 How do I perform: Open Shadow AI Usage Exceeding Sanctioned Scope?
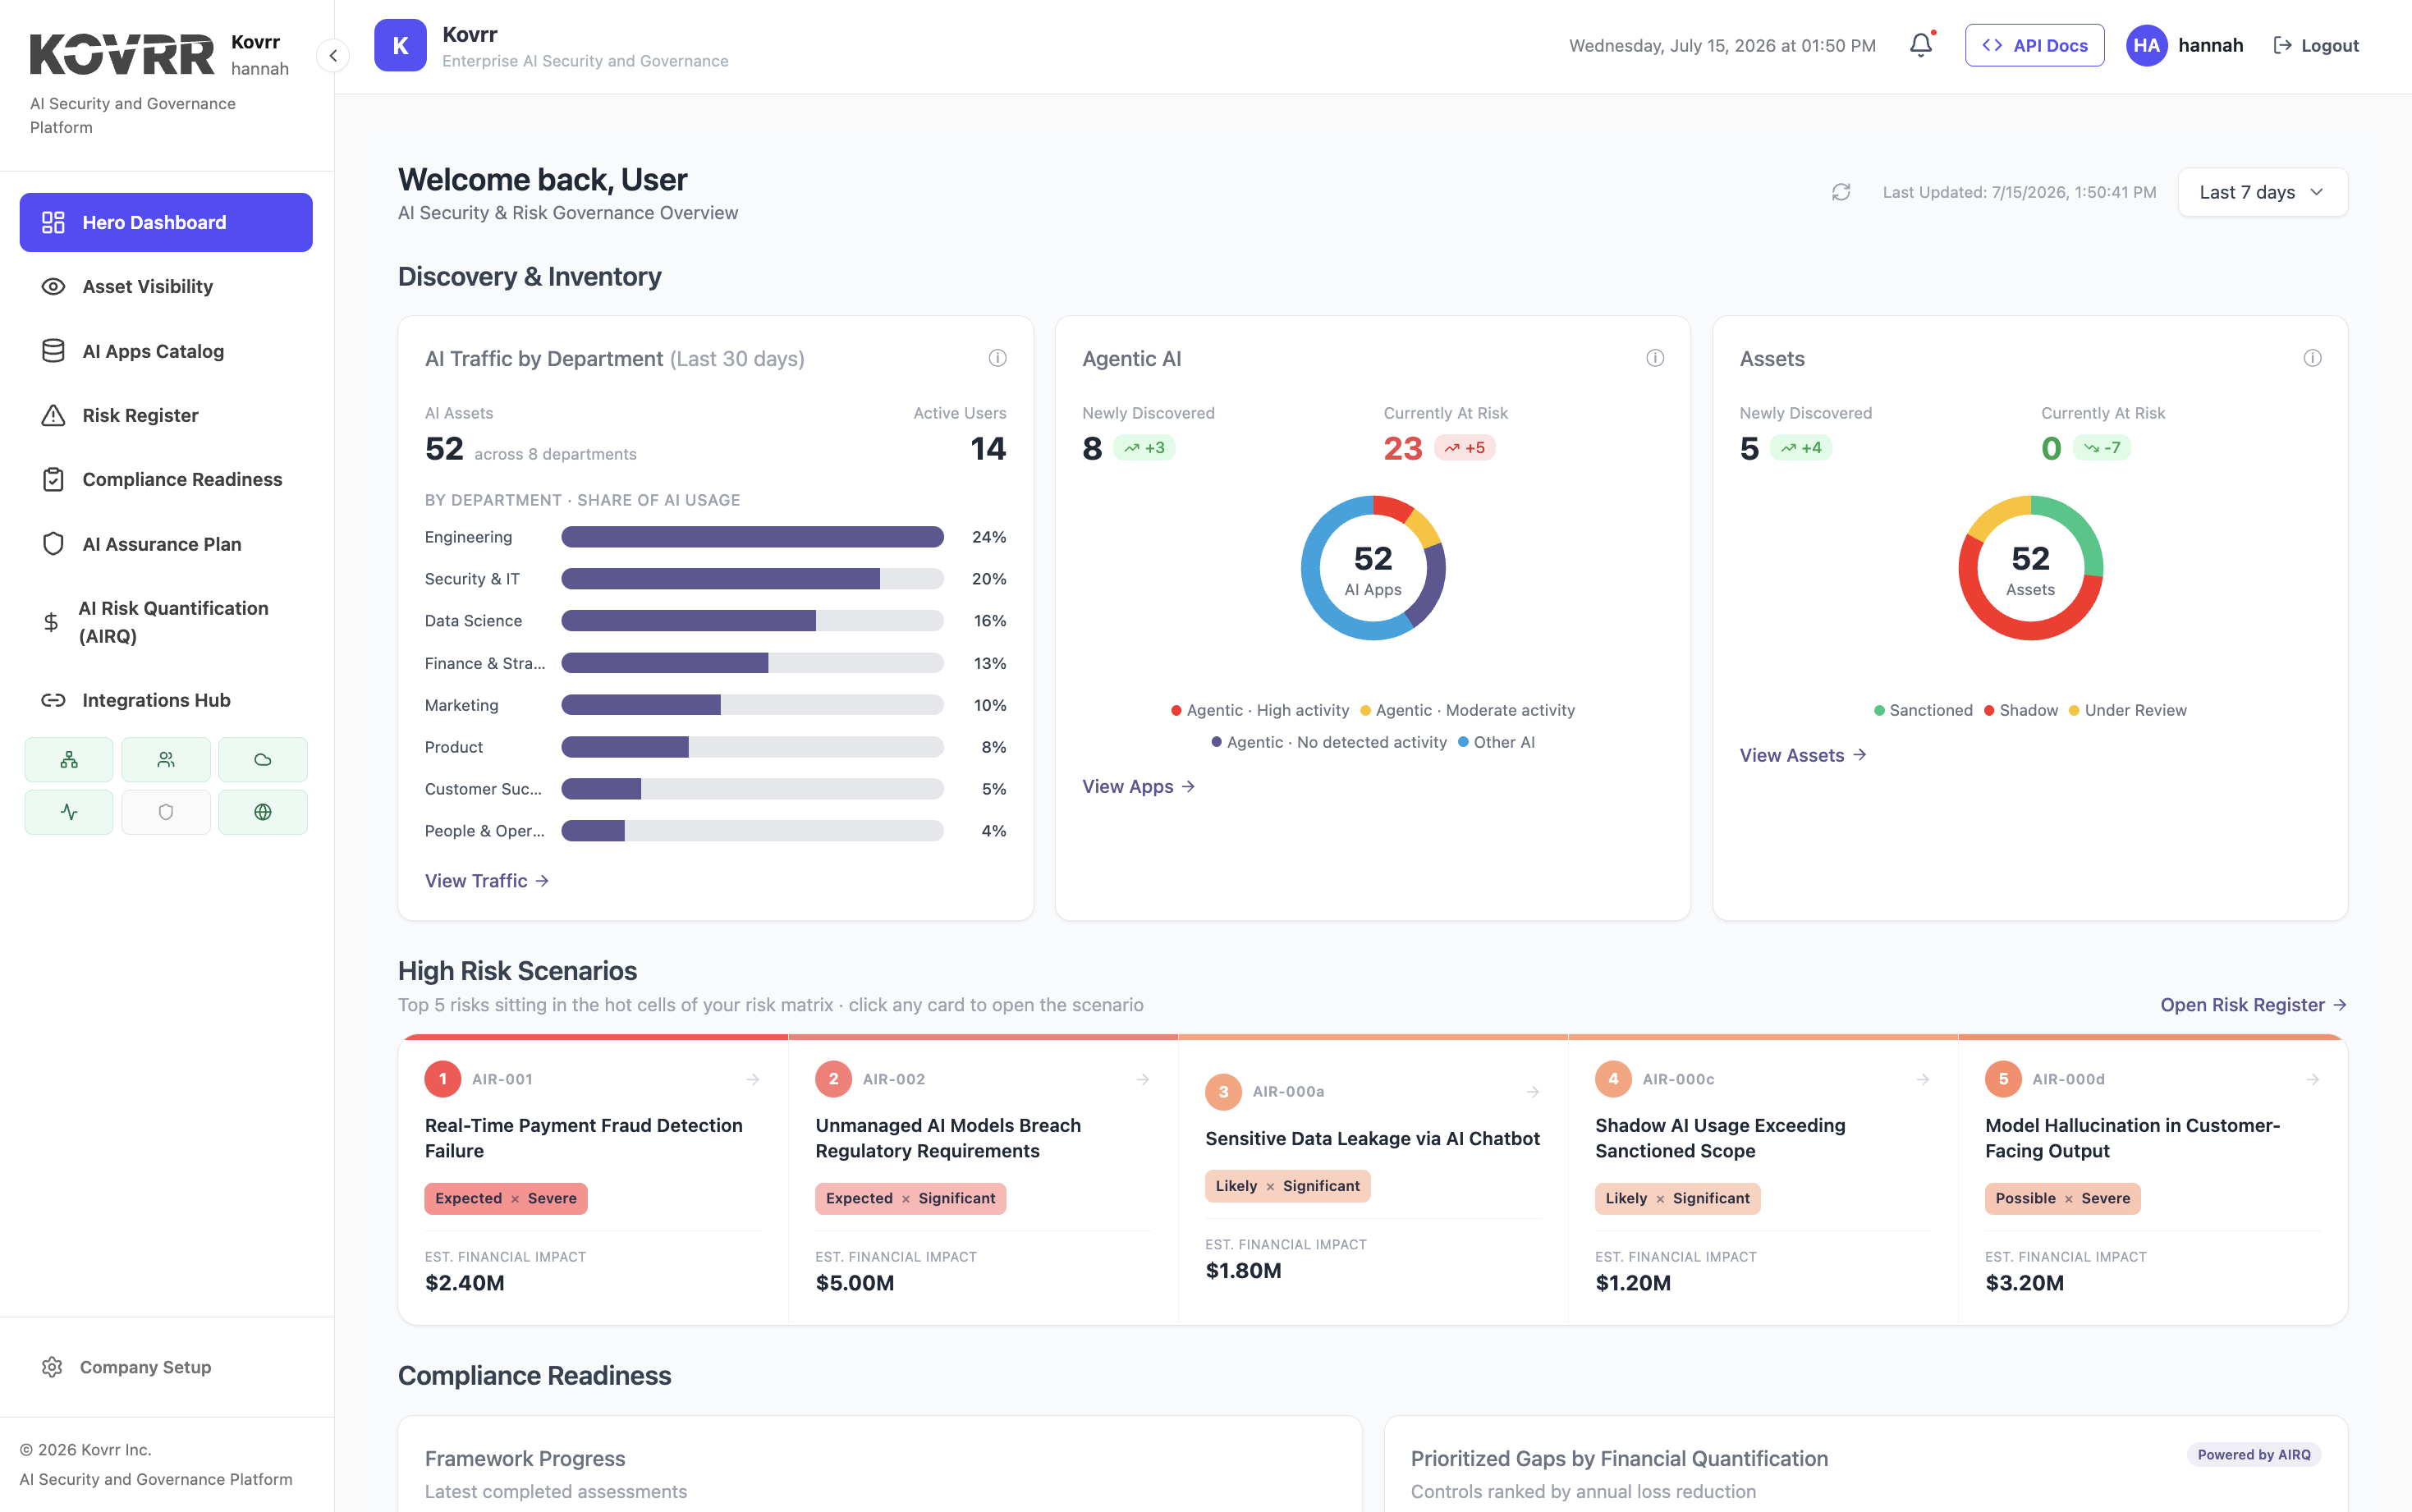pos(1763,1180)
